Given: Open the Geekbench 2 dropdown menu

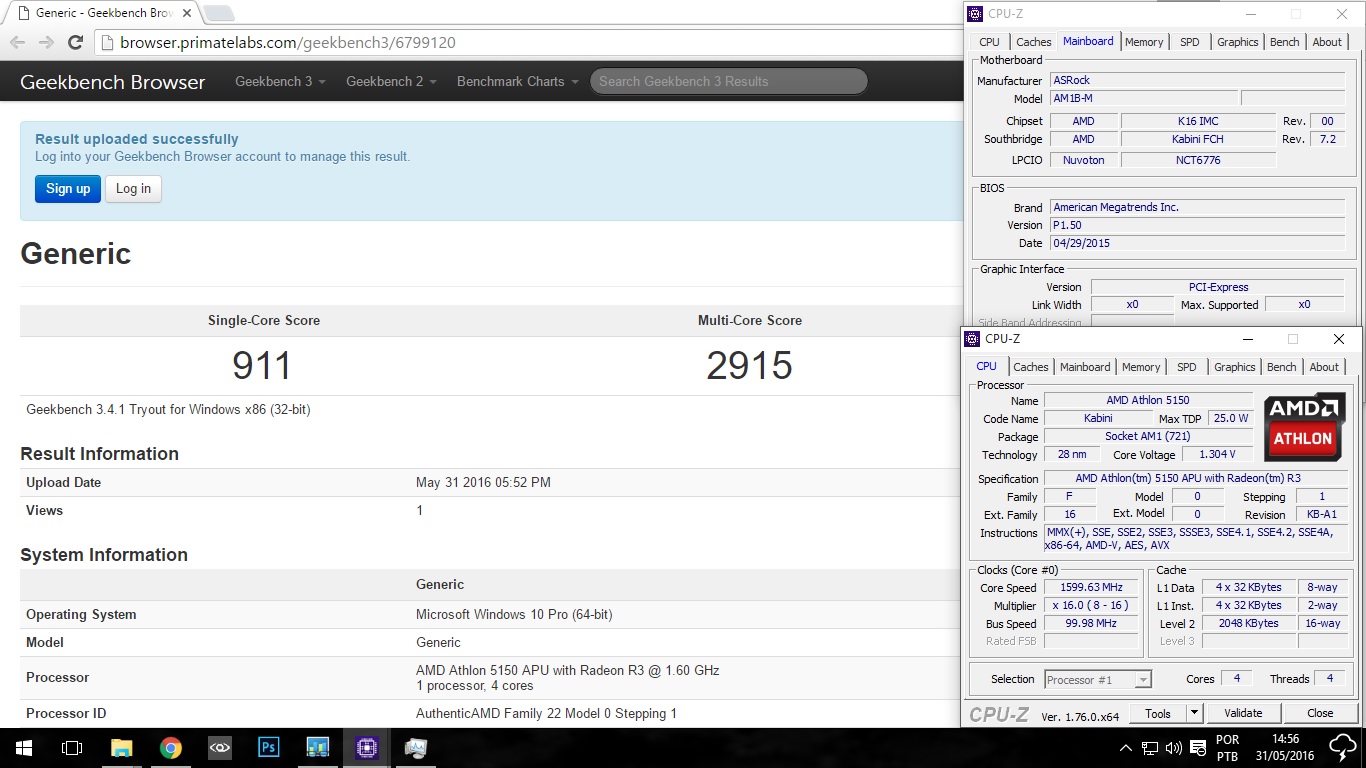Looking at the screenshot, I should pos(391,81).
